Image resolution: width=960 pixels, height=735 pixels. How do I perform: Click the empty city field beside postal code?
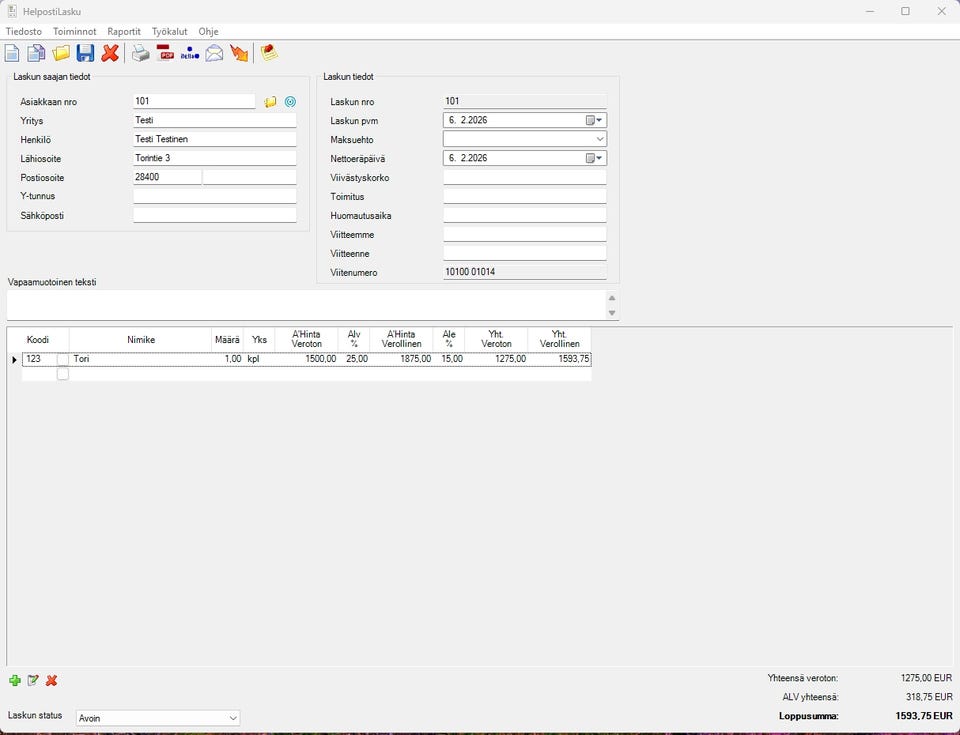pos(250,177)
